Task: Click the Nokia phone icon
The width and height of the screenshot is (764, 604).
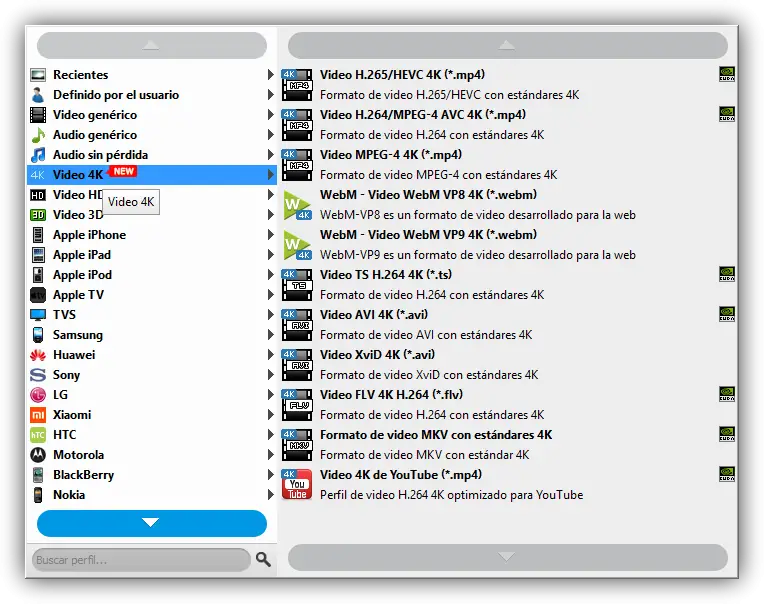Action: click(38, 495)
